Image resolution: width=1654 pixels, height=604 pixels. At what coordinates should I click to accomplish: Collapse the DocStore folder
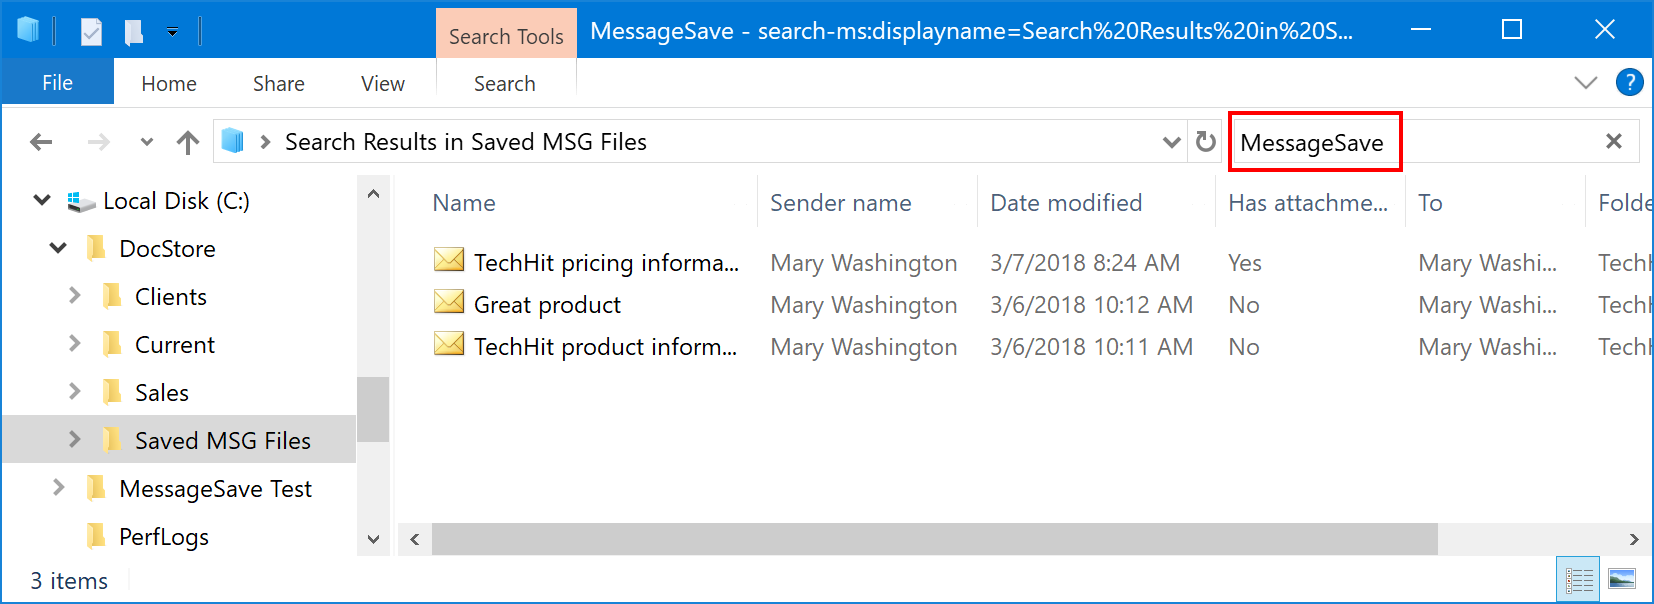[58, 248]
